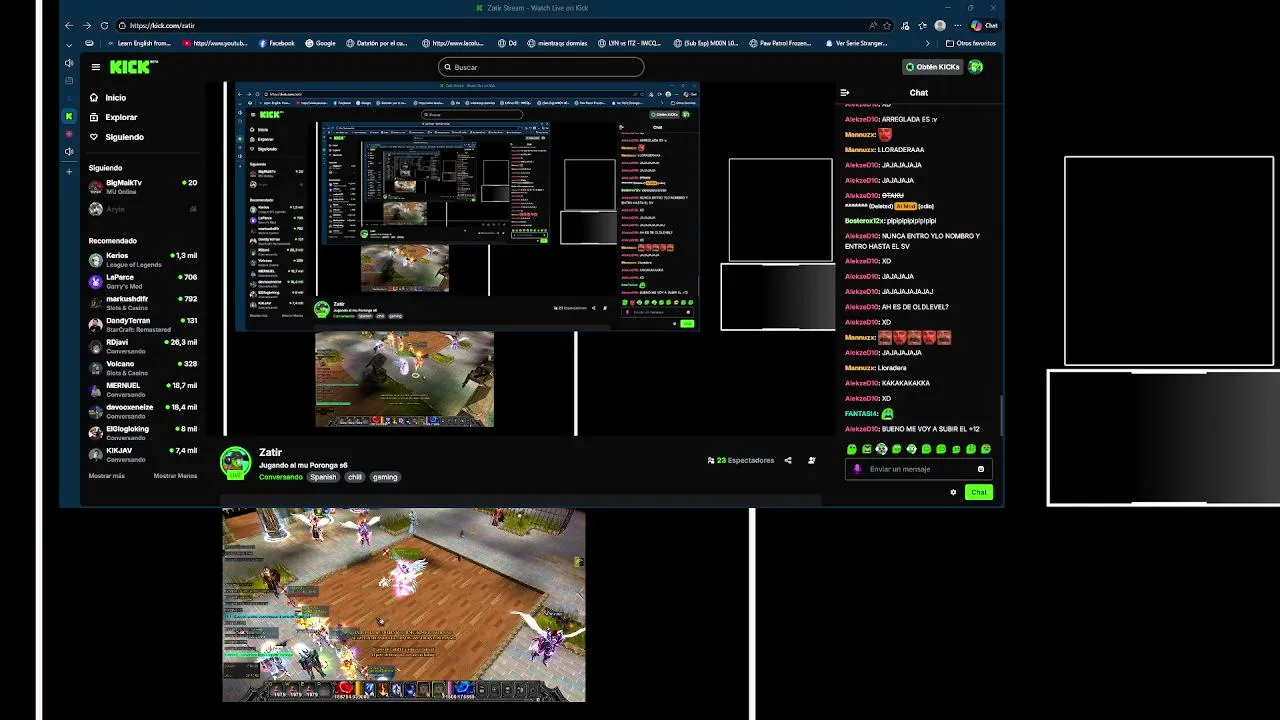Open the Otros favoritos folder
The image size is (1280, 720).
coord(970,44)
